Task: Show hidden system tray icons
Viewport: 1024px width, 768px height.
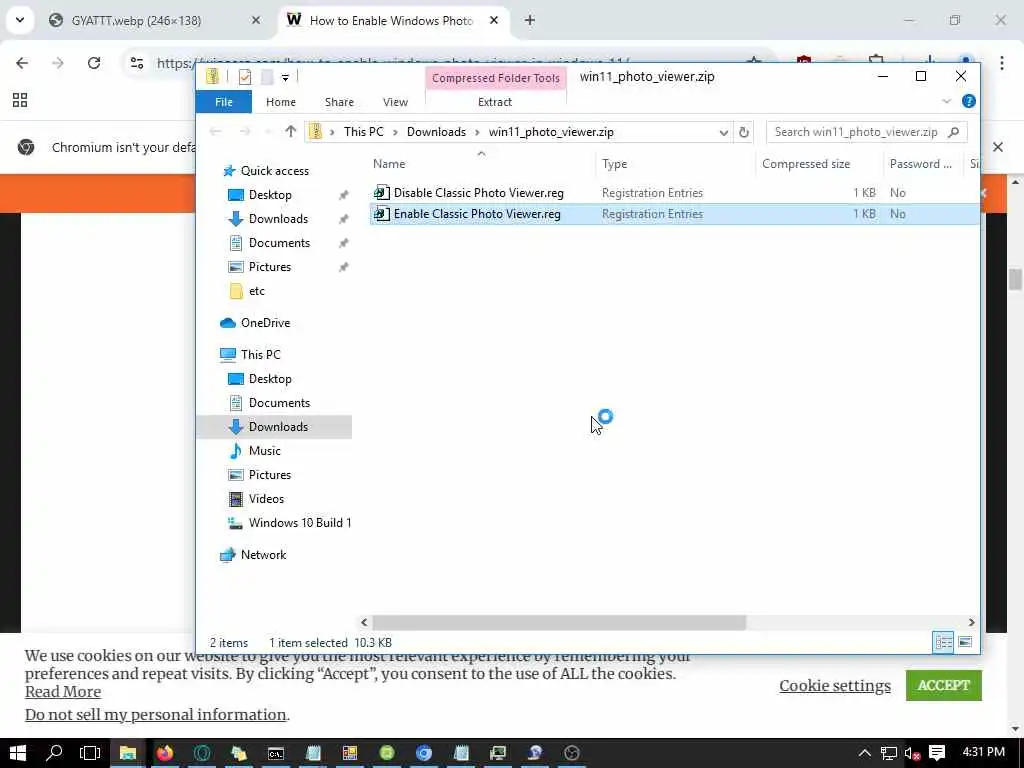Action: click(x=864, y=753)
